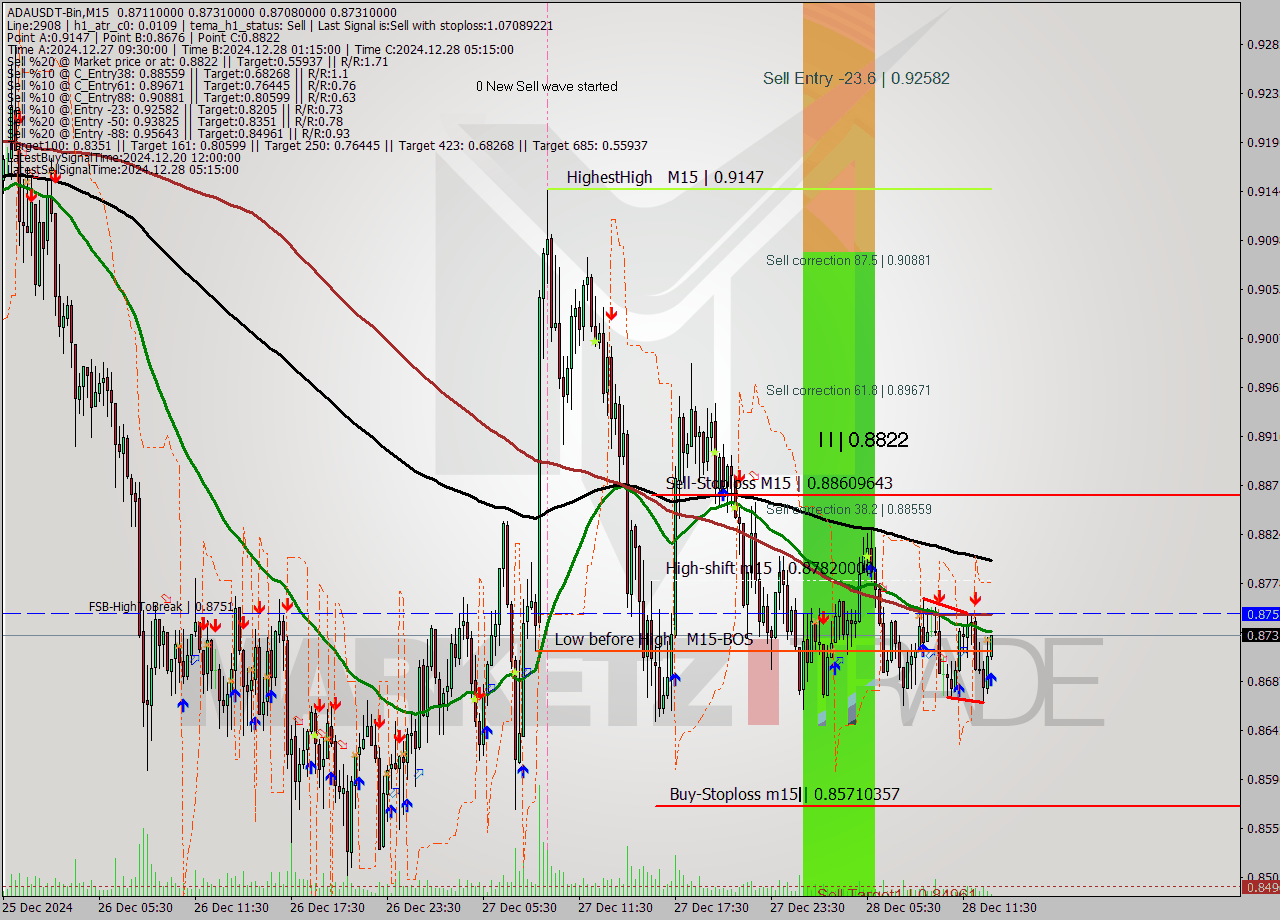Click 'Sell correction 87.5 | 0.90881' label
Screen dimensions: 1280x920
(x=848, y=260)
